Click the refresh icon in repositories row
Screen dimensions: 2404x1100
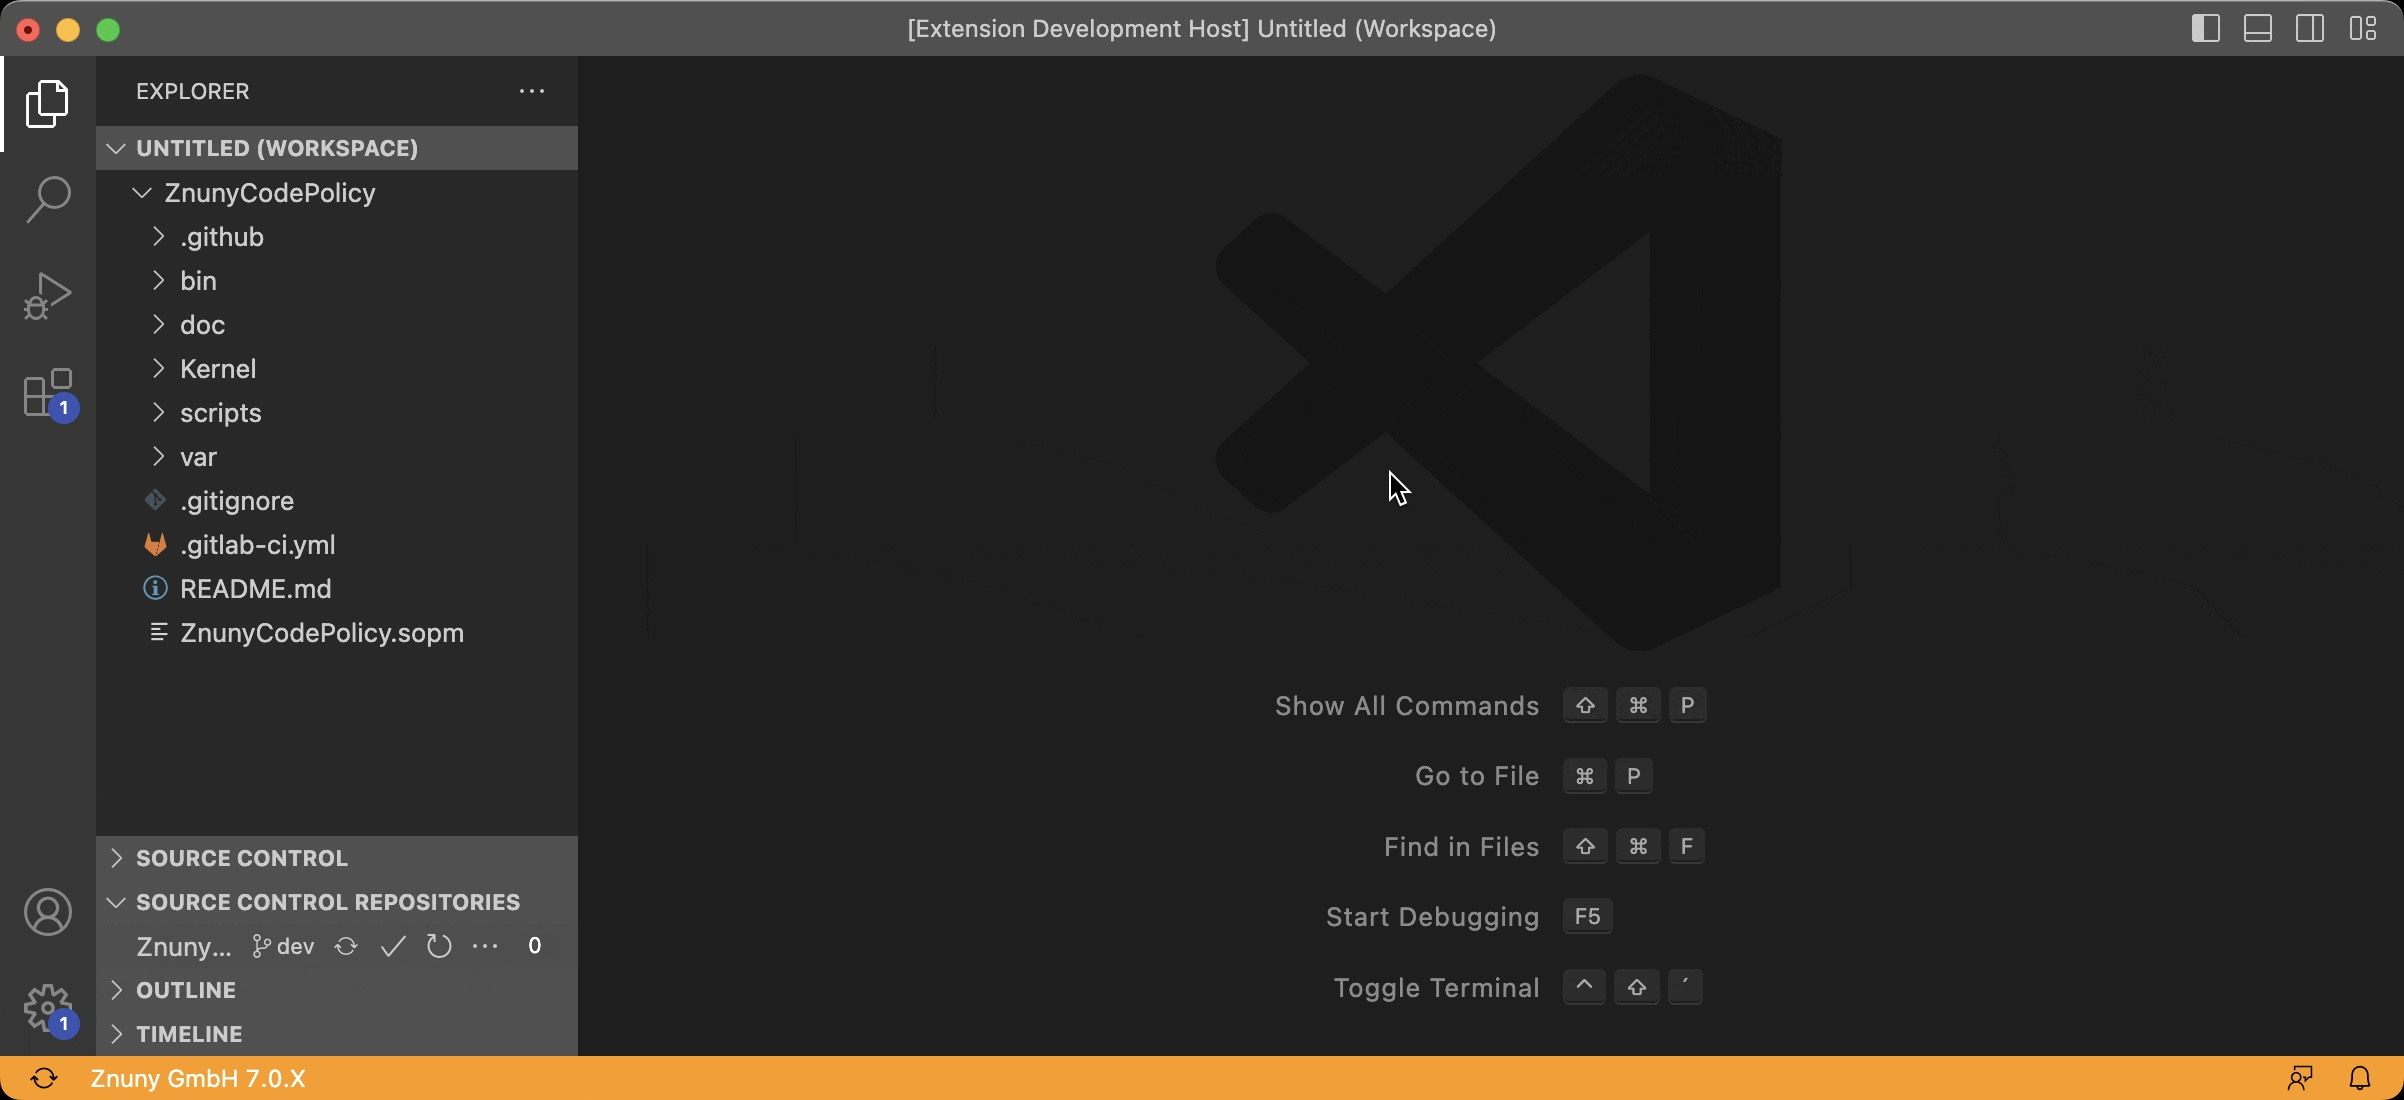tap(439, 946)
